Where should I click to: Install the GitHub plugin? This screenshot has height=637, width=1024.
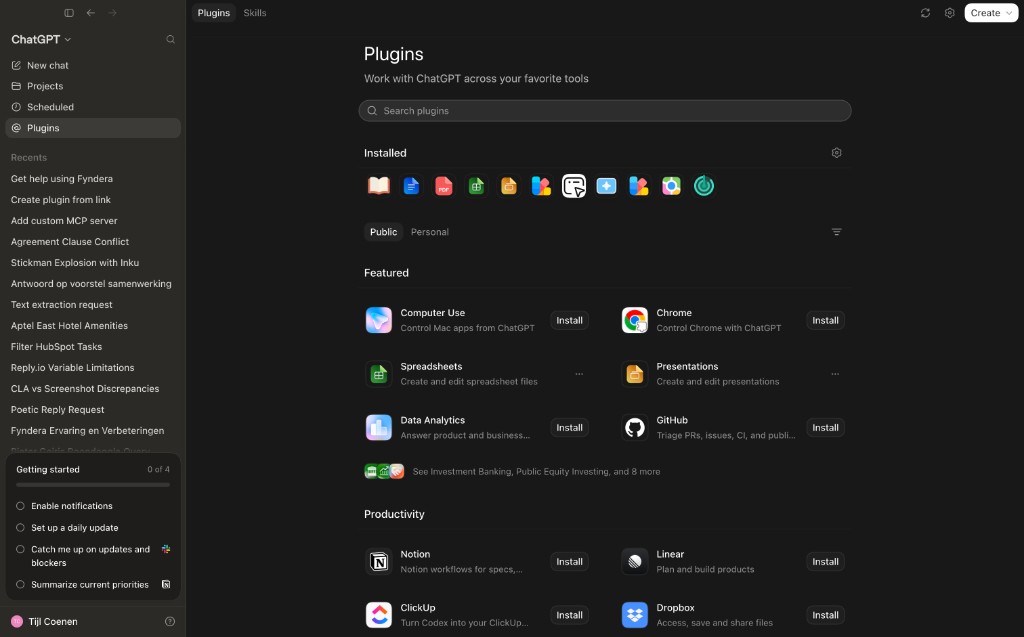825,427
